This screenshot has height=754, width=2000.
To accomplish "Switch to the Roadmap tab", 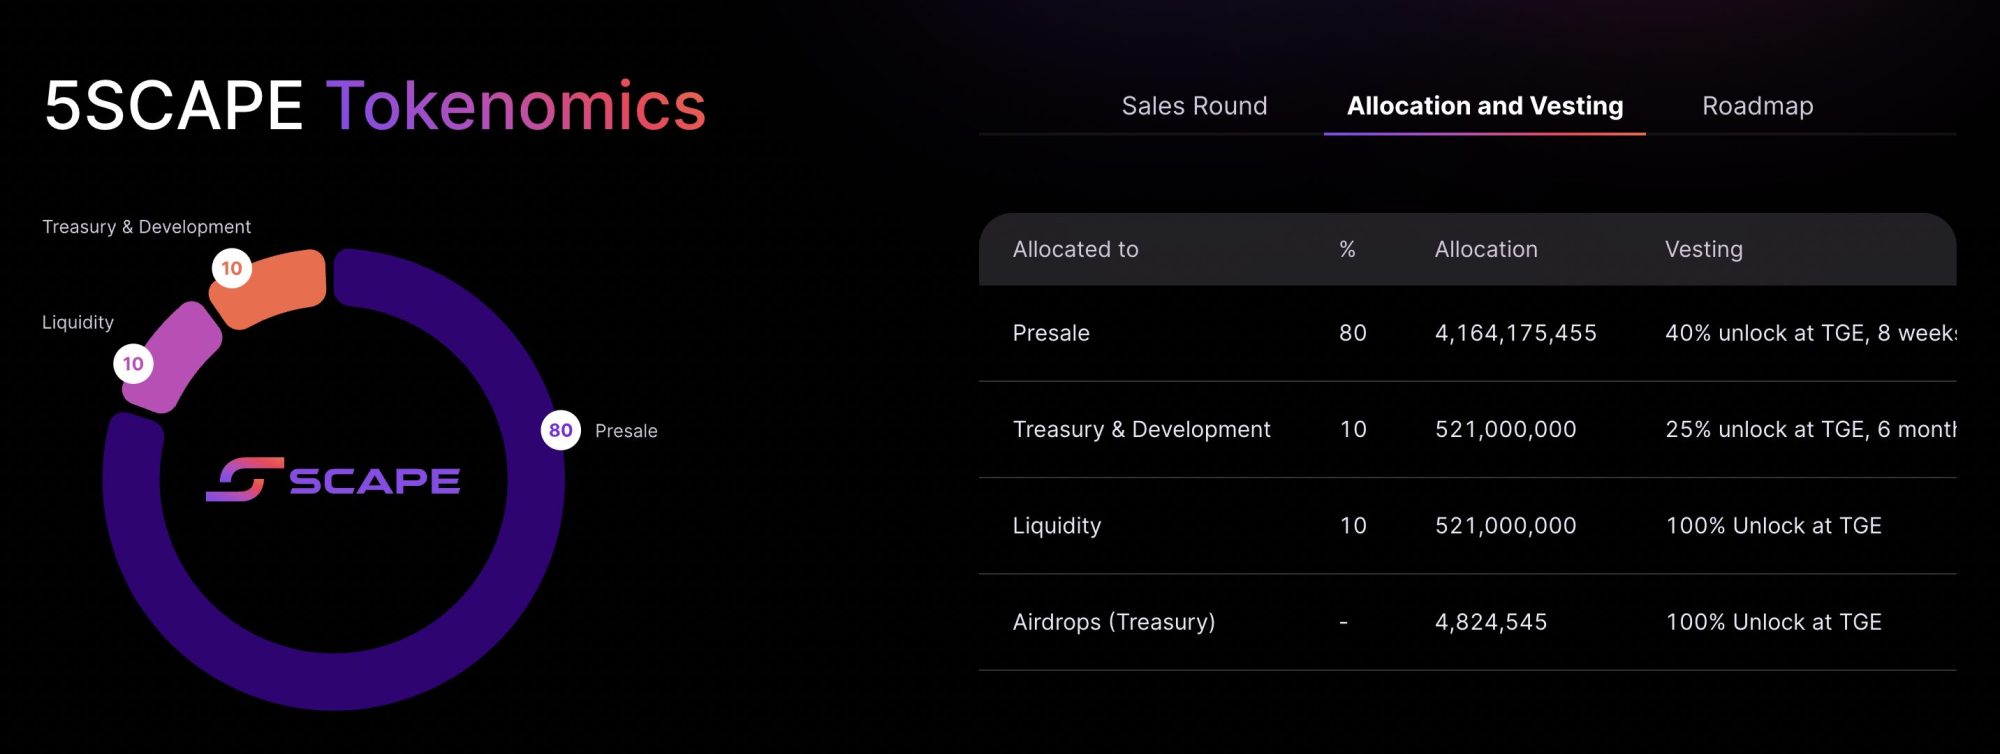I will [1757, 106].
